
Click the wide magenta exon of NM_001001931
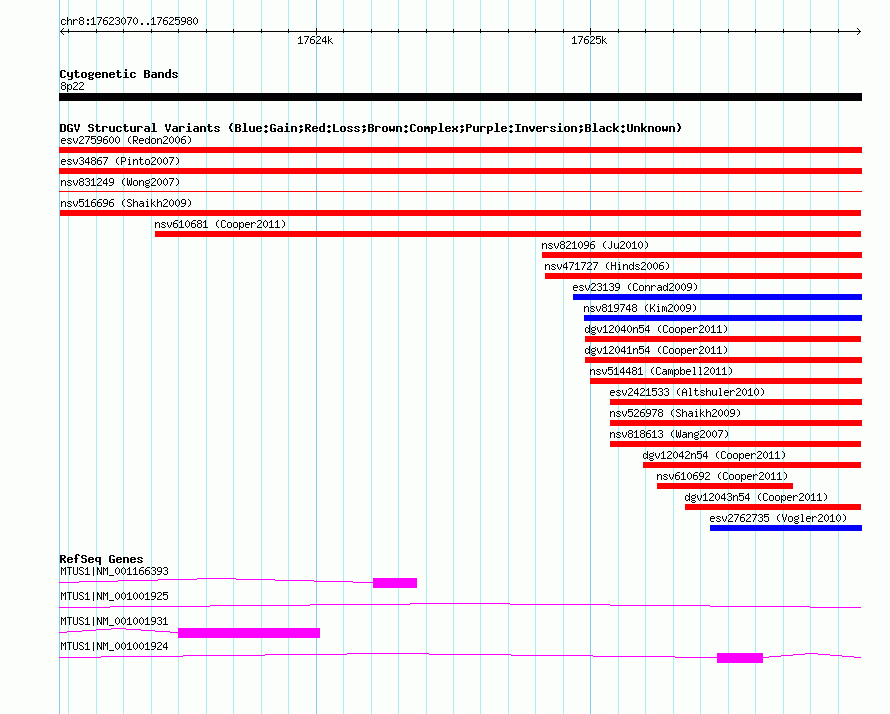(249, 633)
